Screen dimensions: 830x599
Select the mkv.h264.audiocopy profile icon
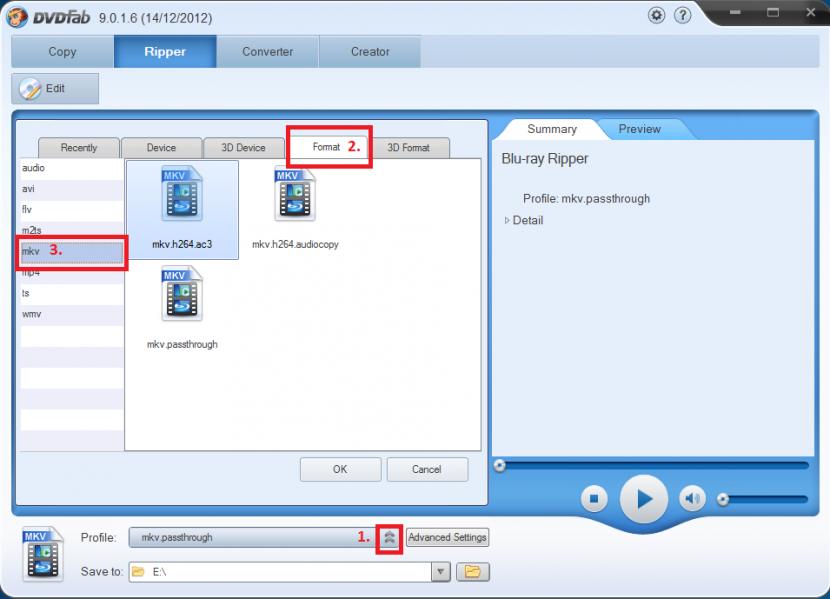(295, 193)
